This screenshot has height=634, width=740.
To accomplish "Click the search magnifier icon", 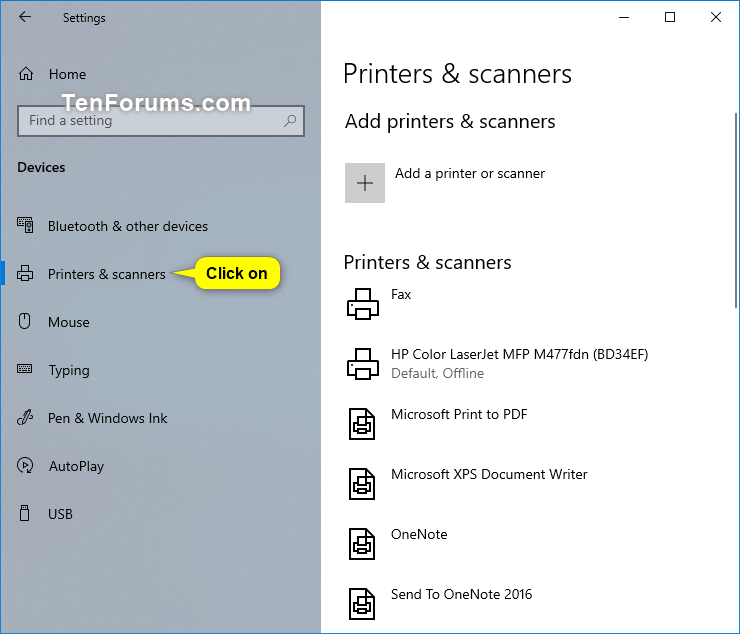I will click(290, 121).
